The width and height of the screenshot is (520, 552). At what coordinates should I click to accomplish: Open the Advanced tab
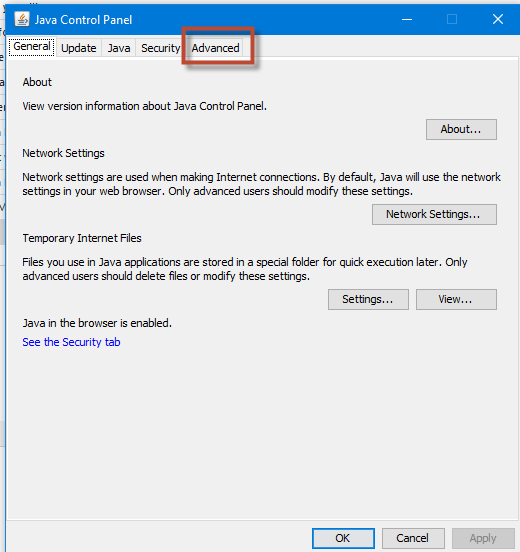coord(215,48)
